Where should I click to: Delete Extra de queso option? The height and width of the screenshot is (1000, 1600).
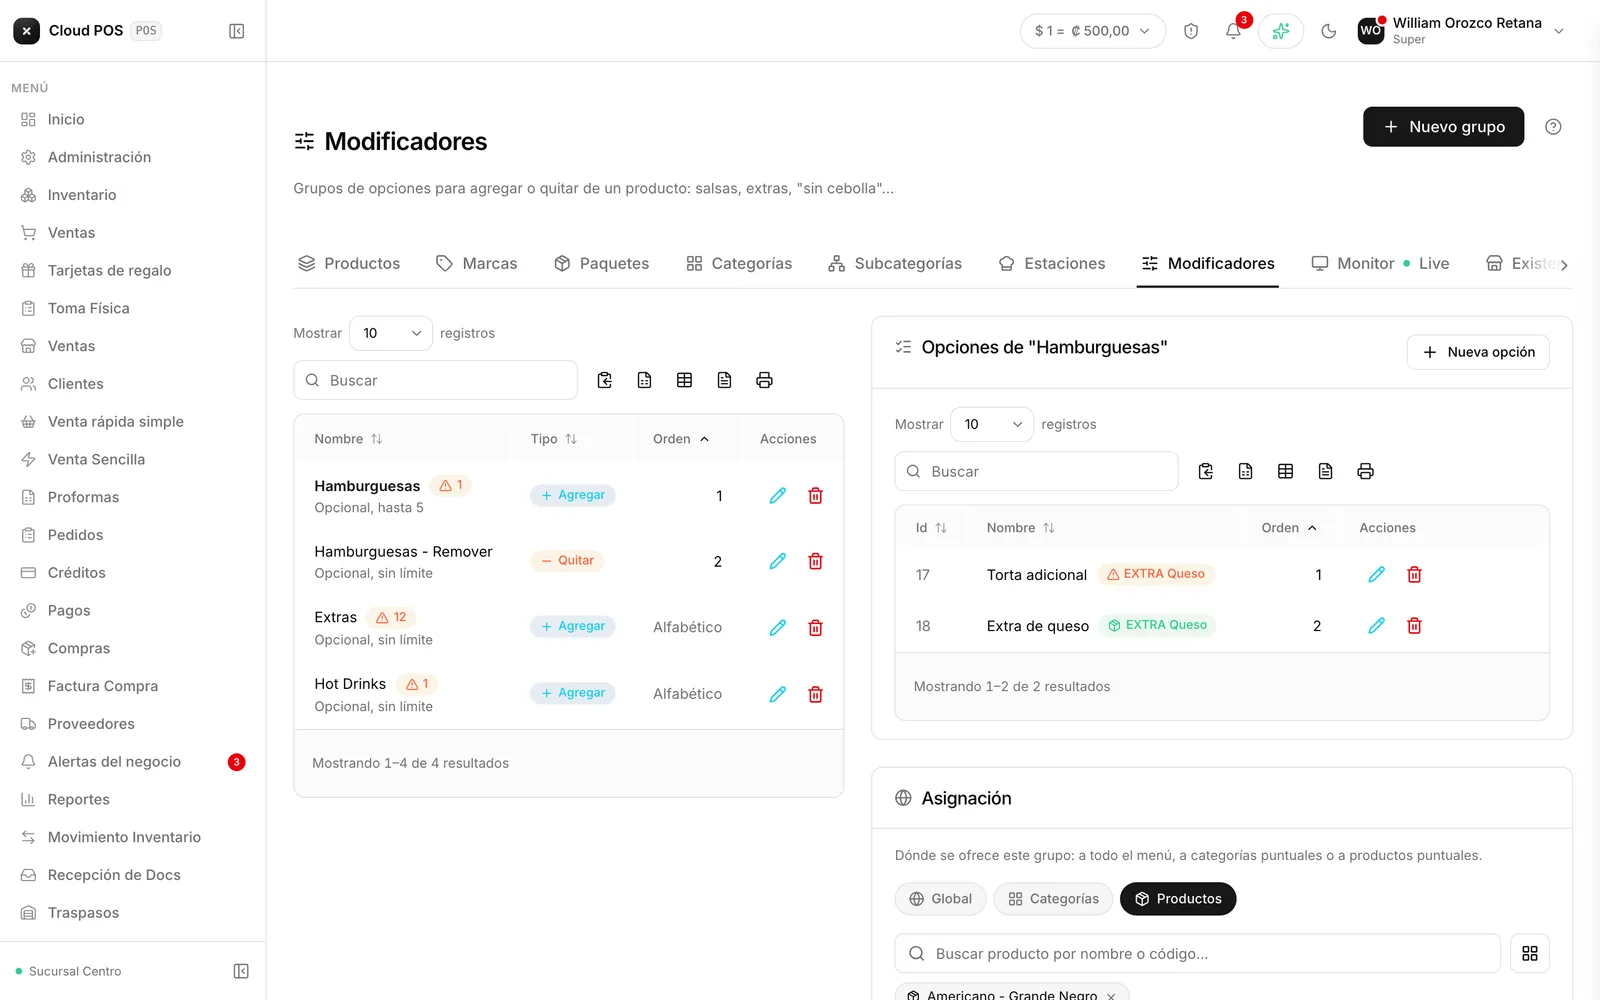pos(1415,626)
